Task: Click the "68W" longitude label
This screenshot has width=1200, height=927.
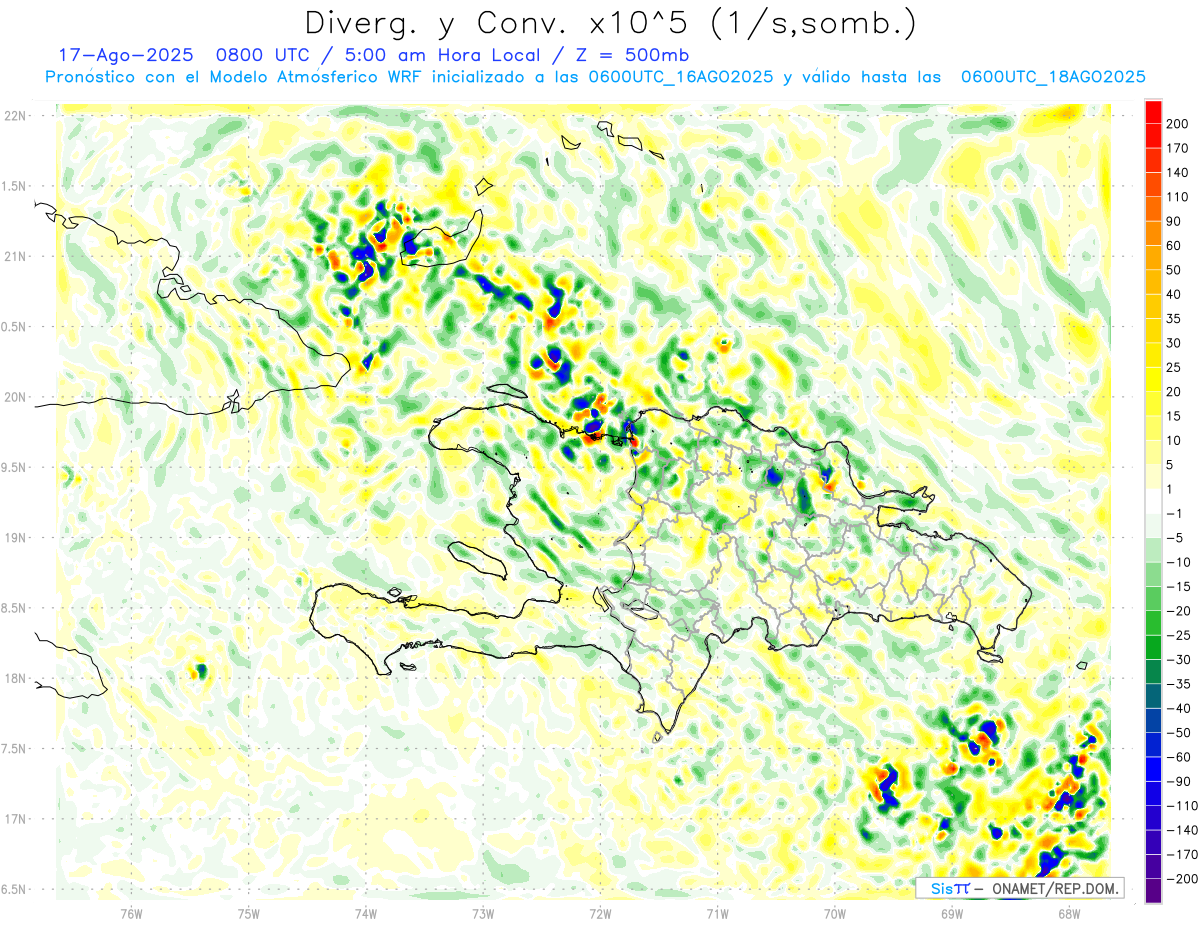Action: click(1069, 912)
